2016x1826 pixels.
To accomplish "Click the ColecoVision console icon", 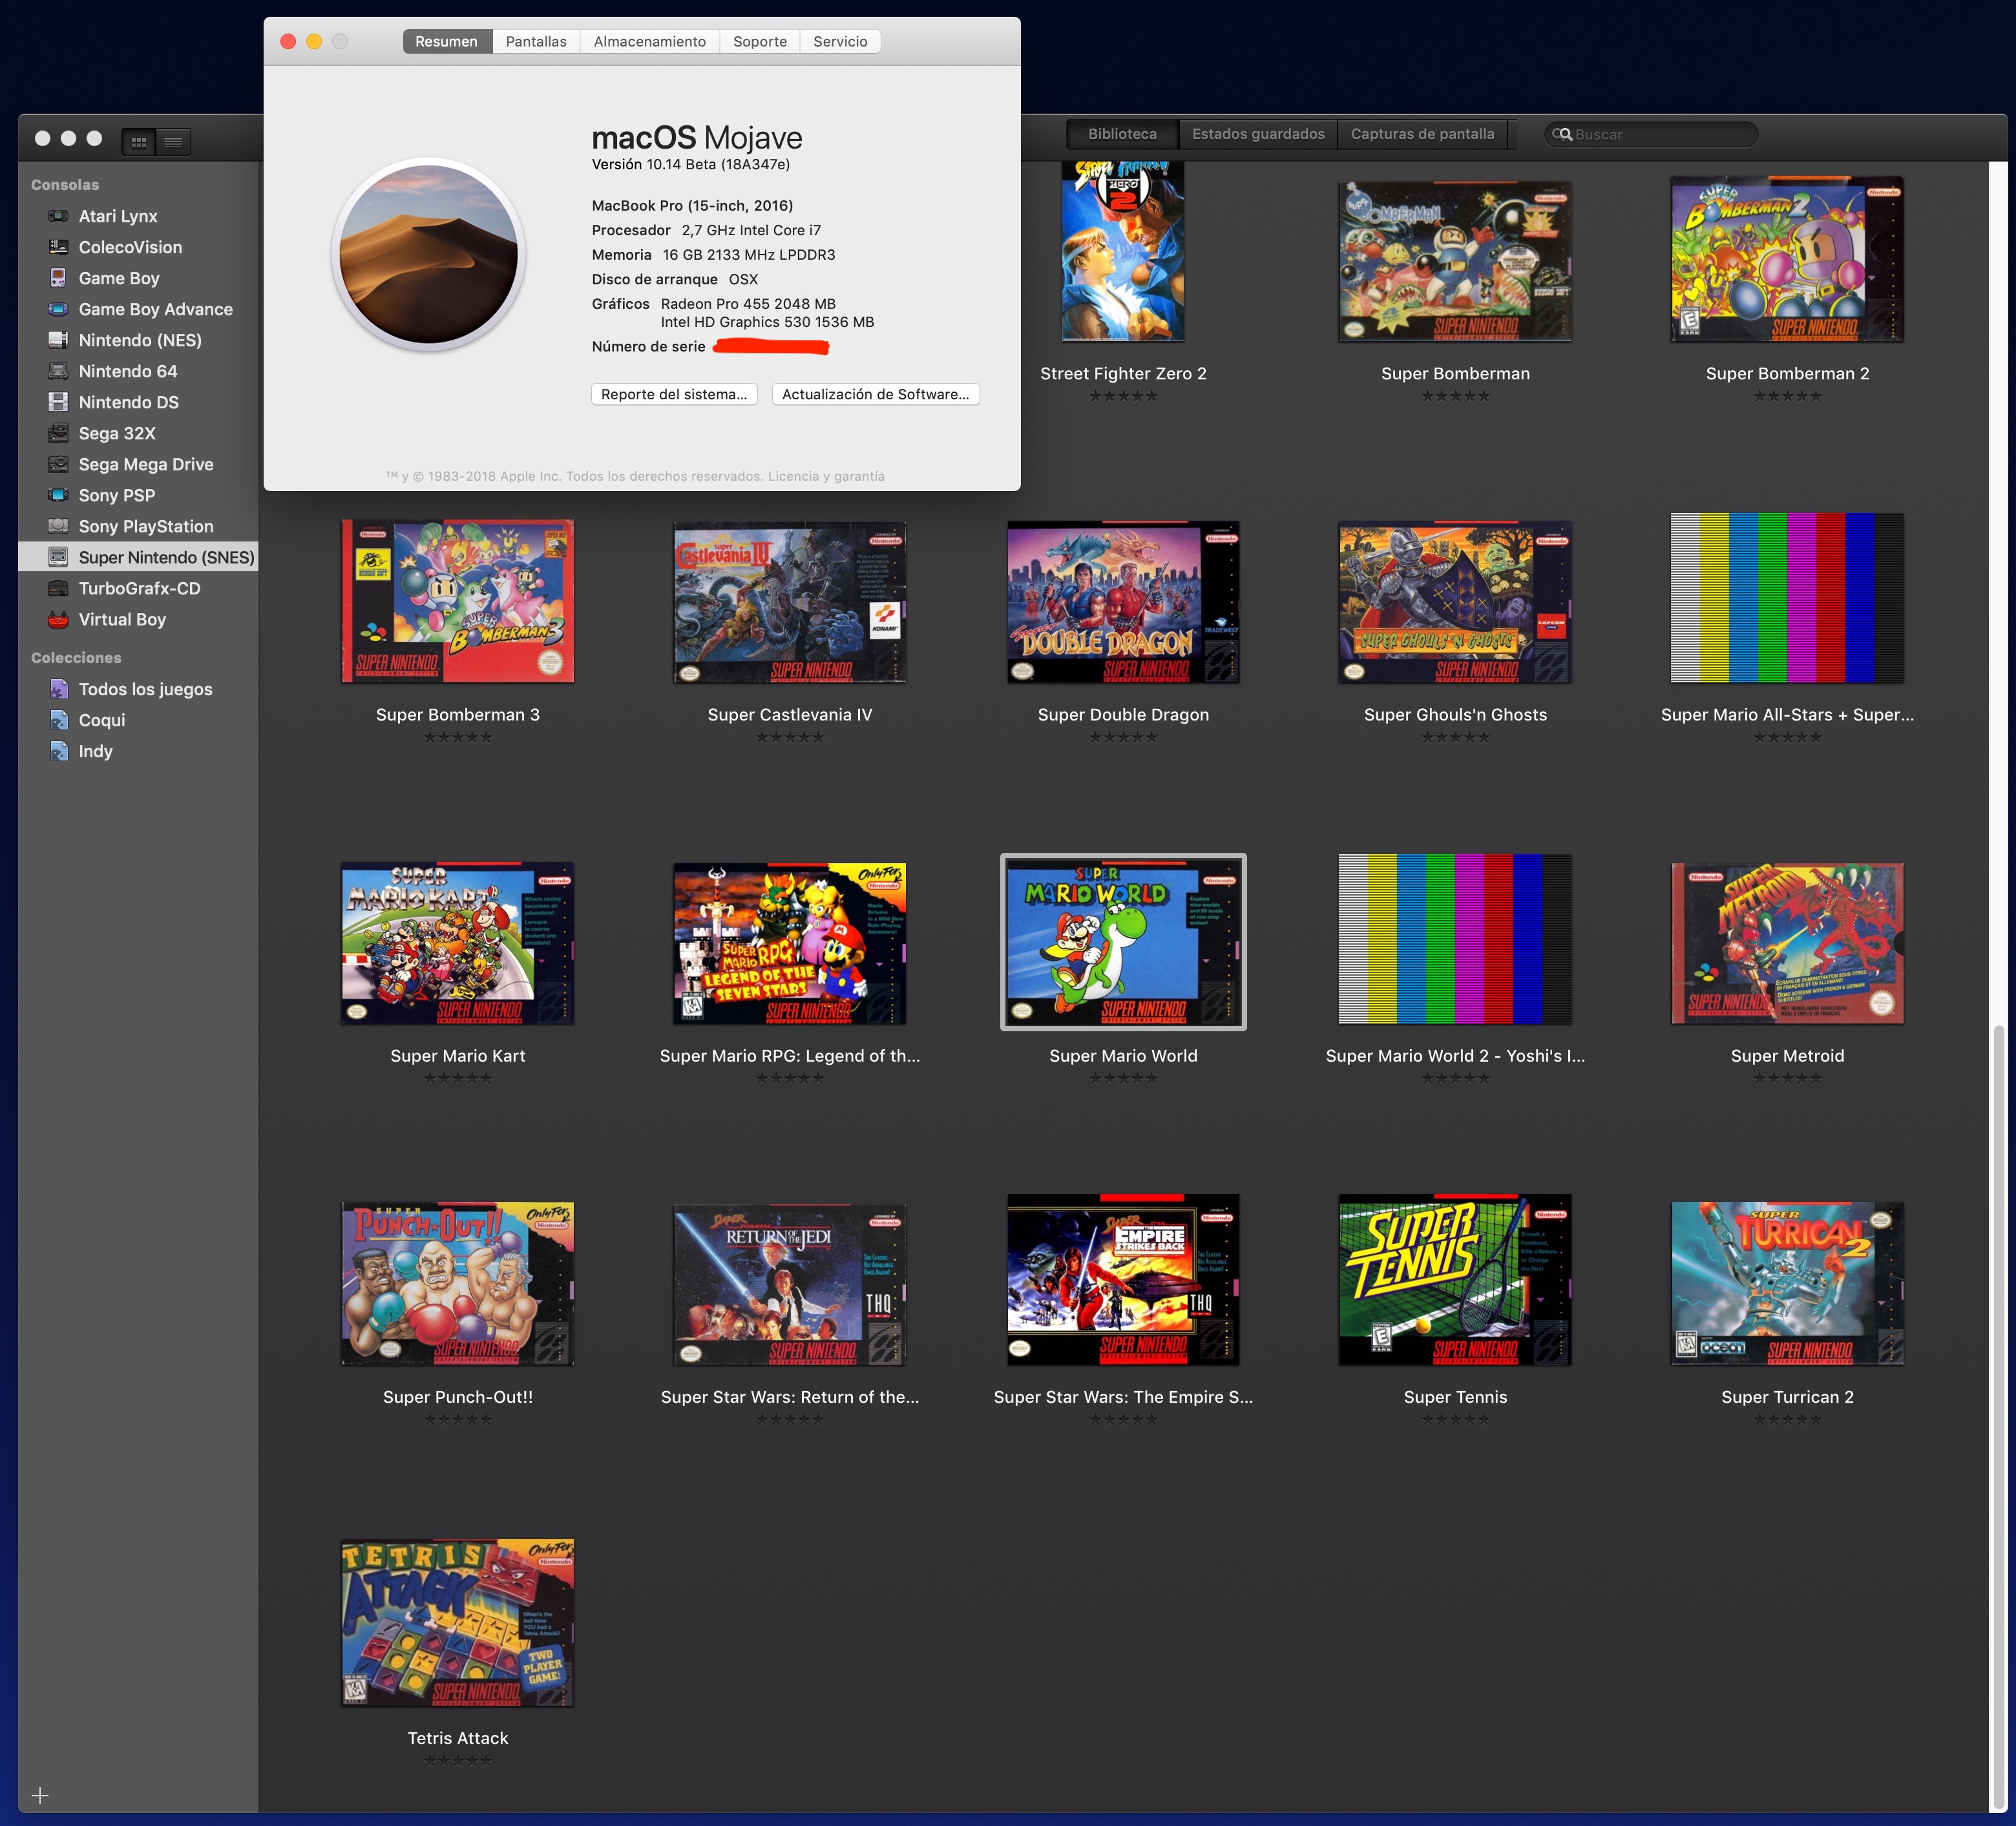I will 58,247.
